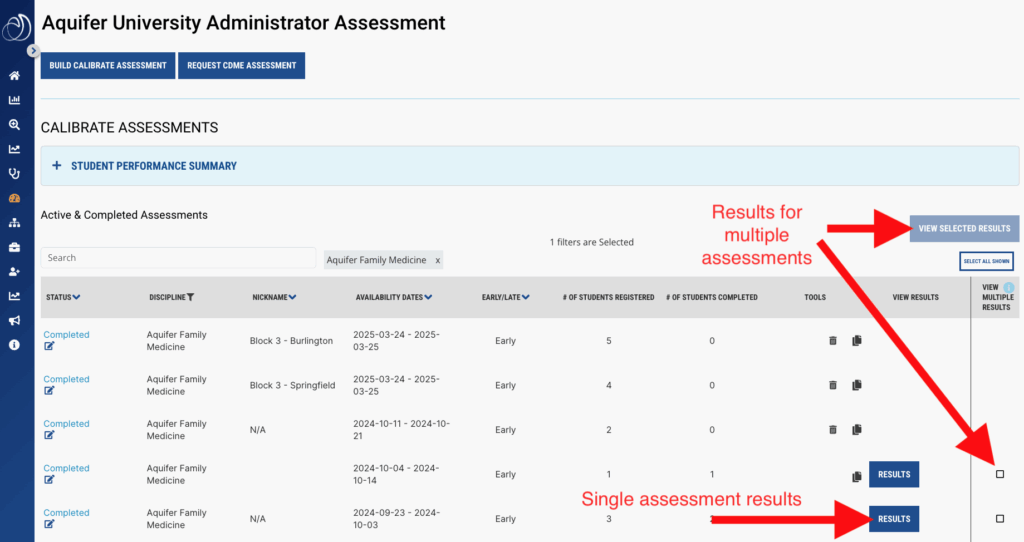Click View Selected Results button
The image size is (1024, 542).
[x=964, y=229]
